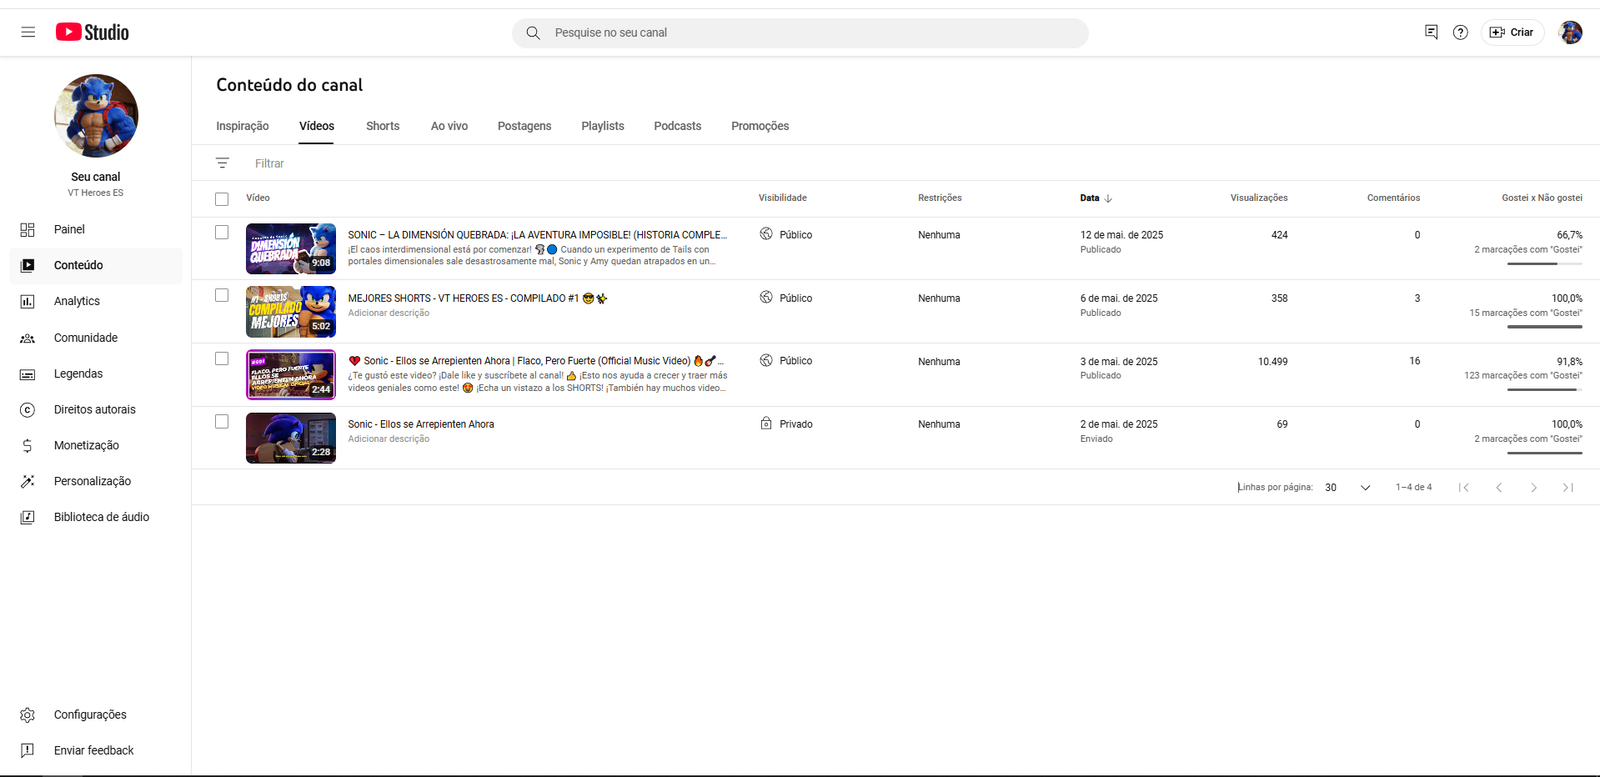Open Privado visibility options for 2 de mai. video
This screenshot has width=1600, height=777.
click(x=786, y=424)
